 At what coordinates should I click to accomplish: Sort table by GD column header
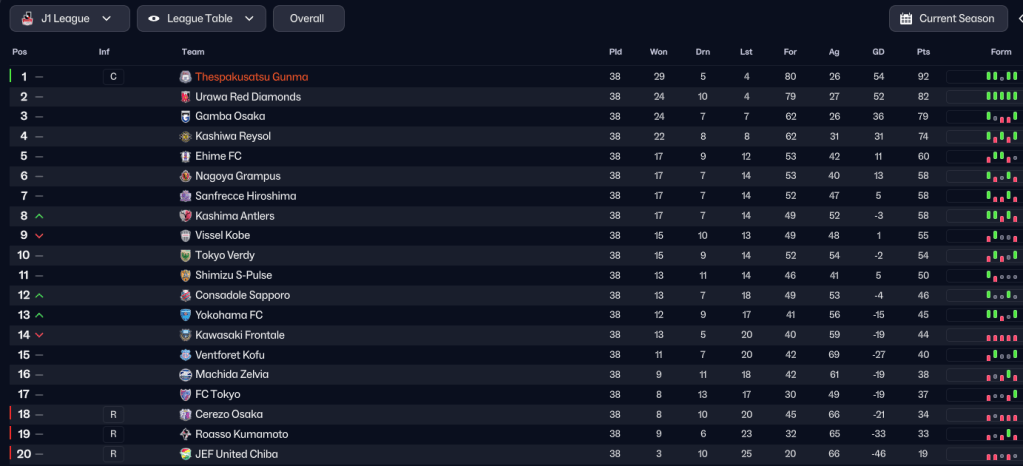point(878,52)
